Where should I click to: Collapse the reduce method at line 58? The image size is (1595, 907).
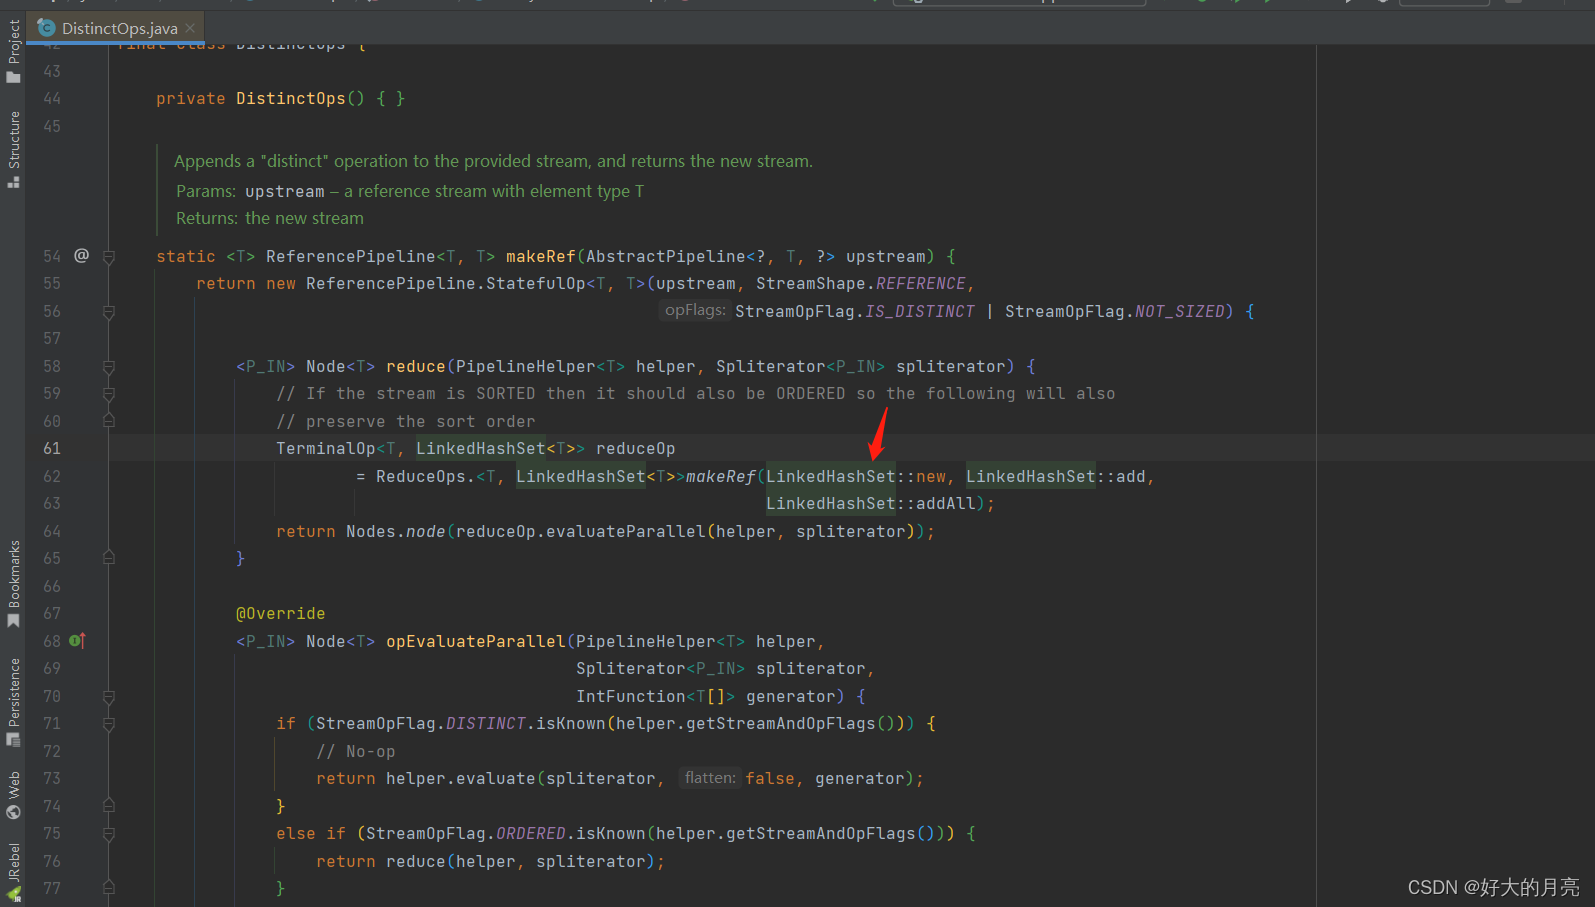click(109, 367)
